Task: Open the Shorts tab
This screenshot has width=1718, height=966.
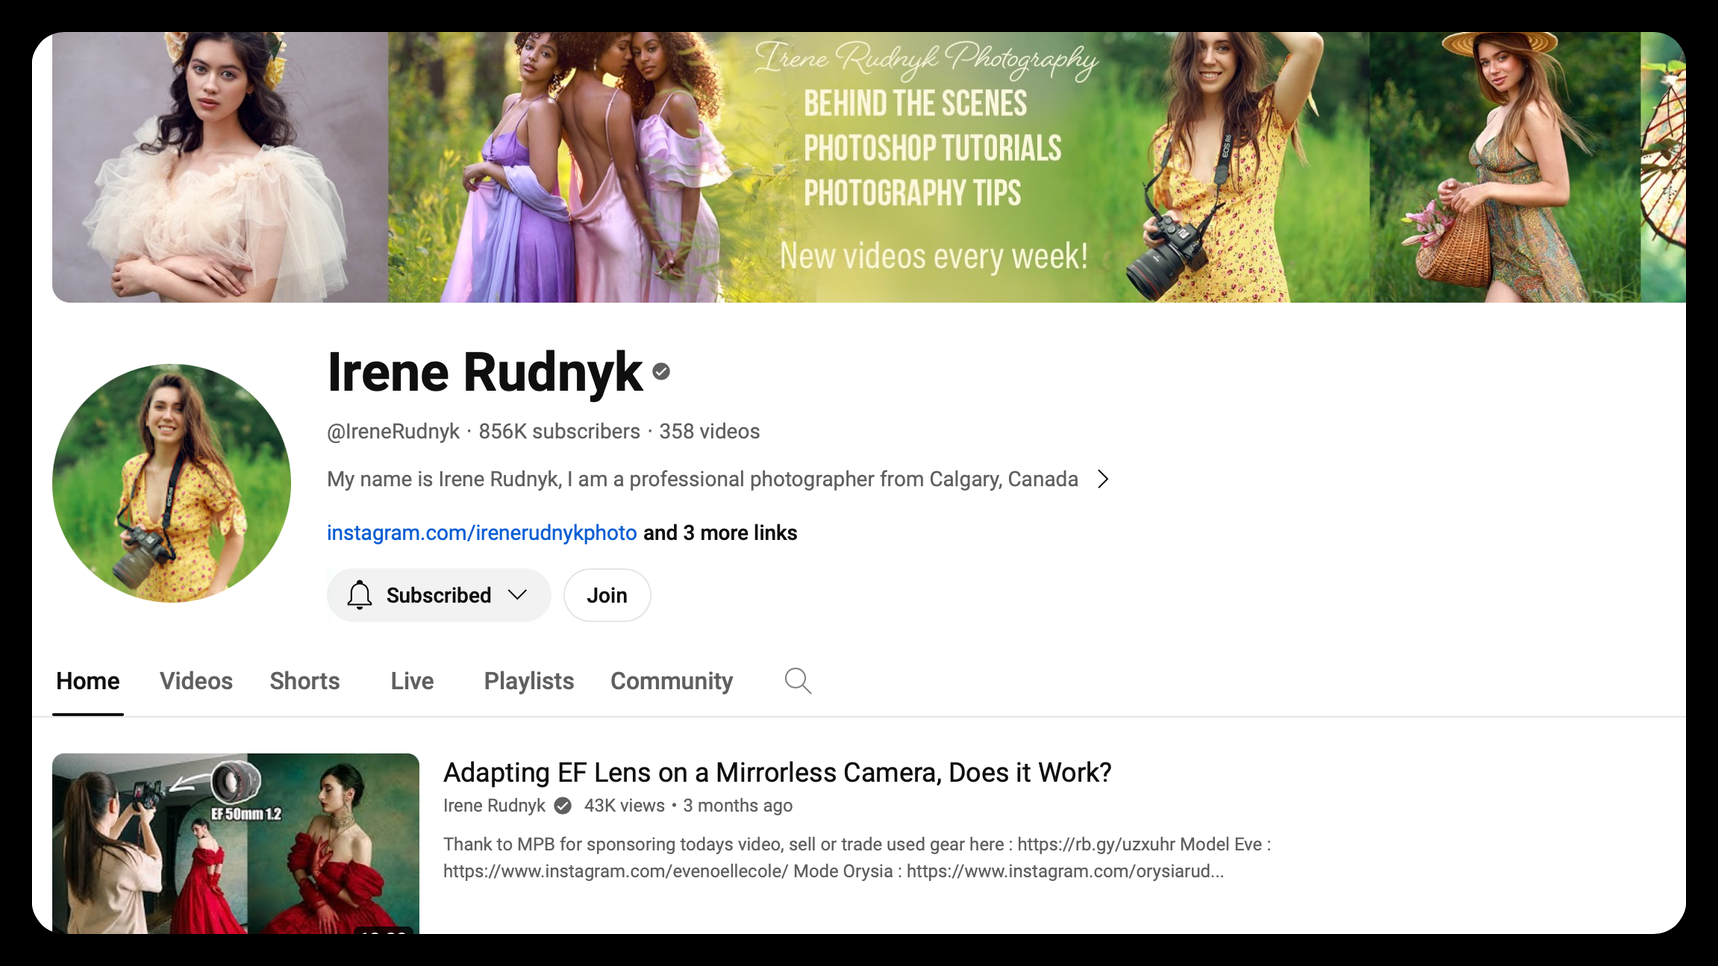Action: (304, 681)
